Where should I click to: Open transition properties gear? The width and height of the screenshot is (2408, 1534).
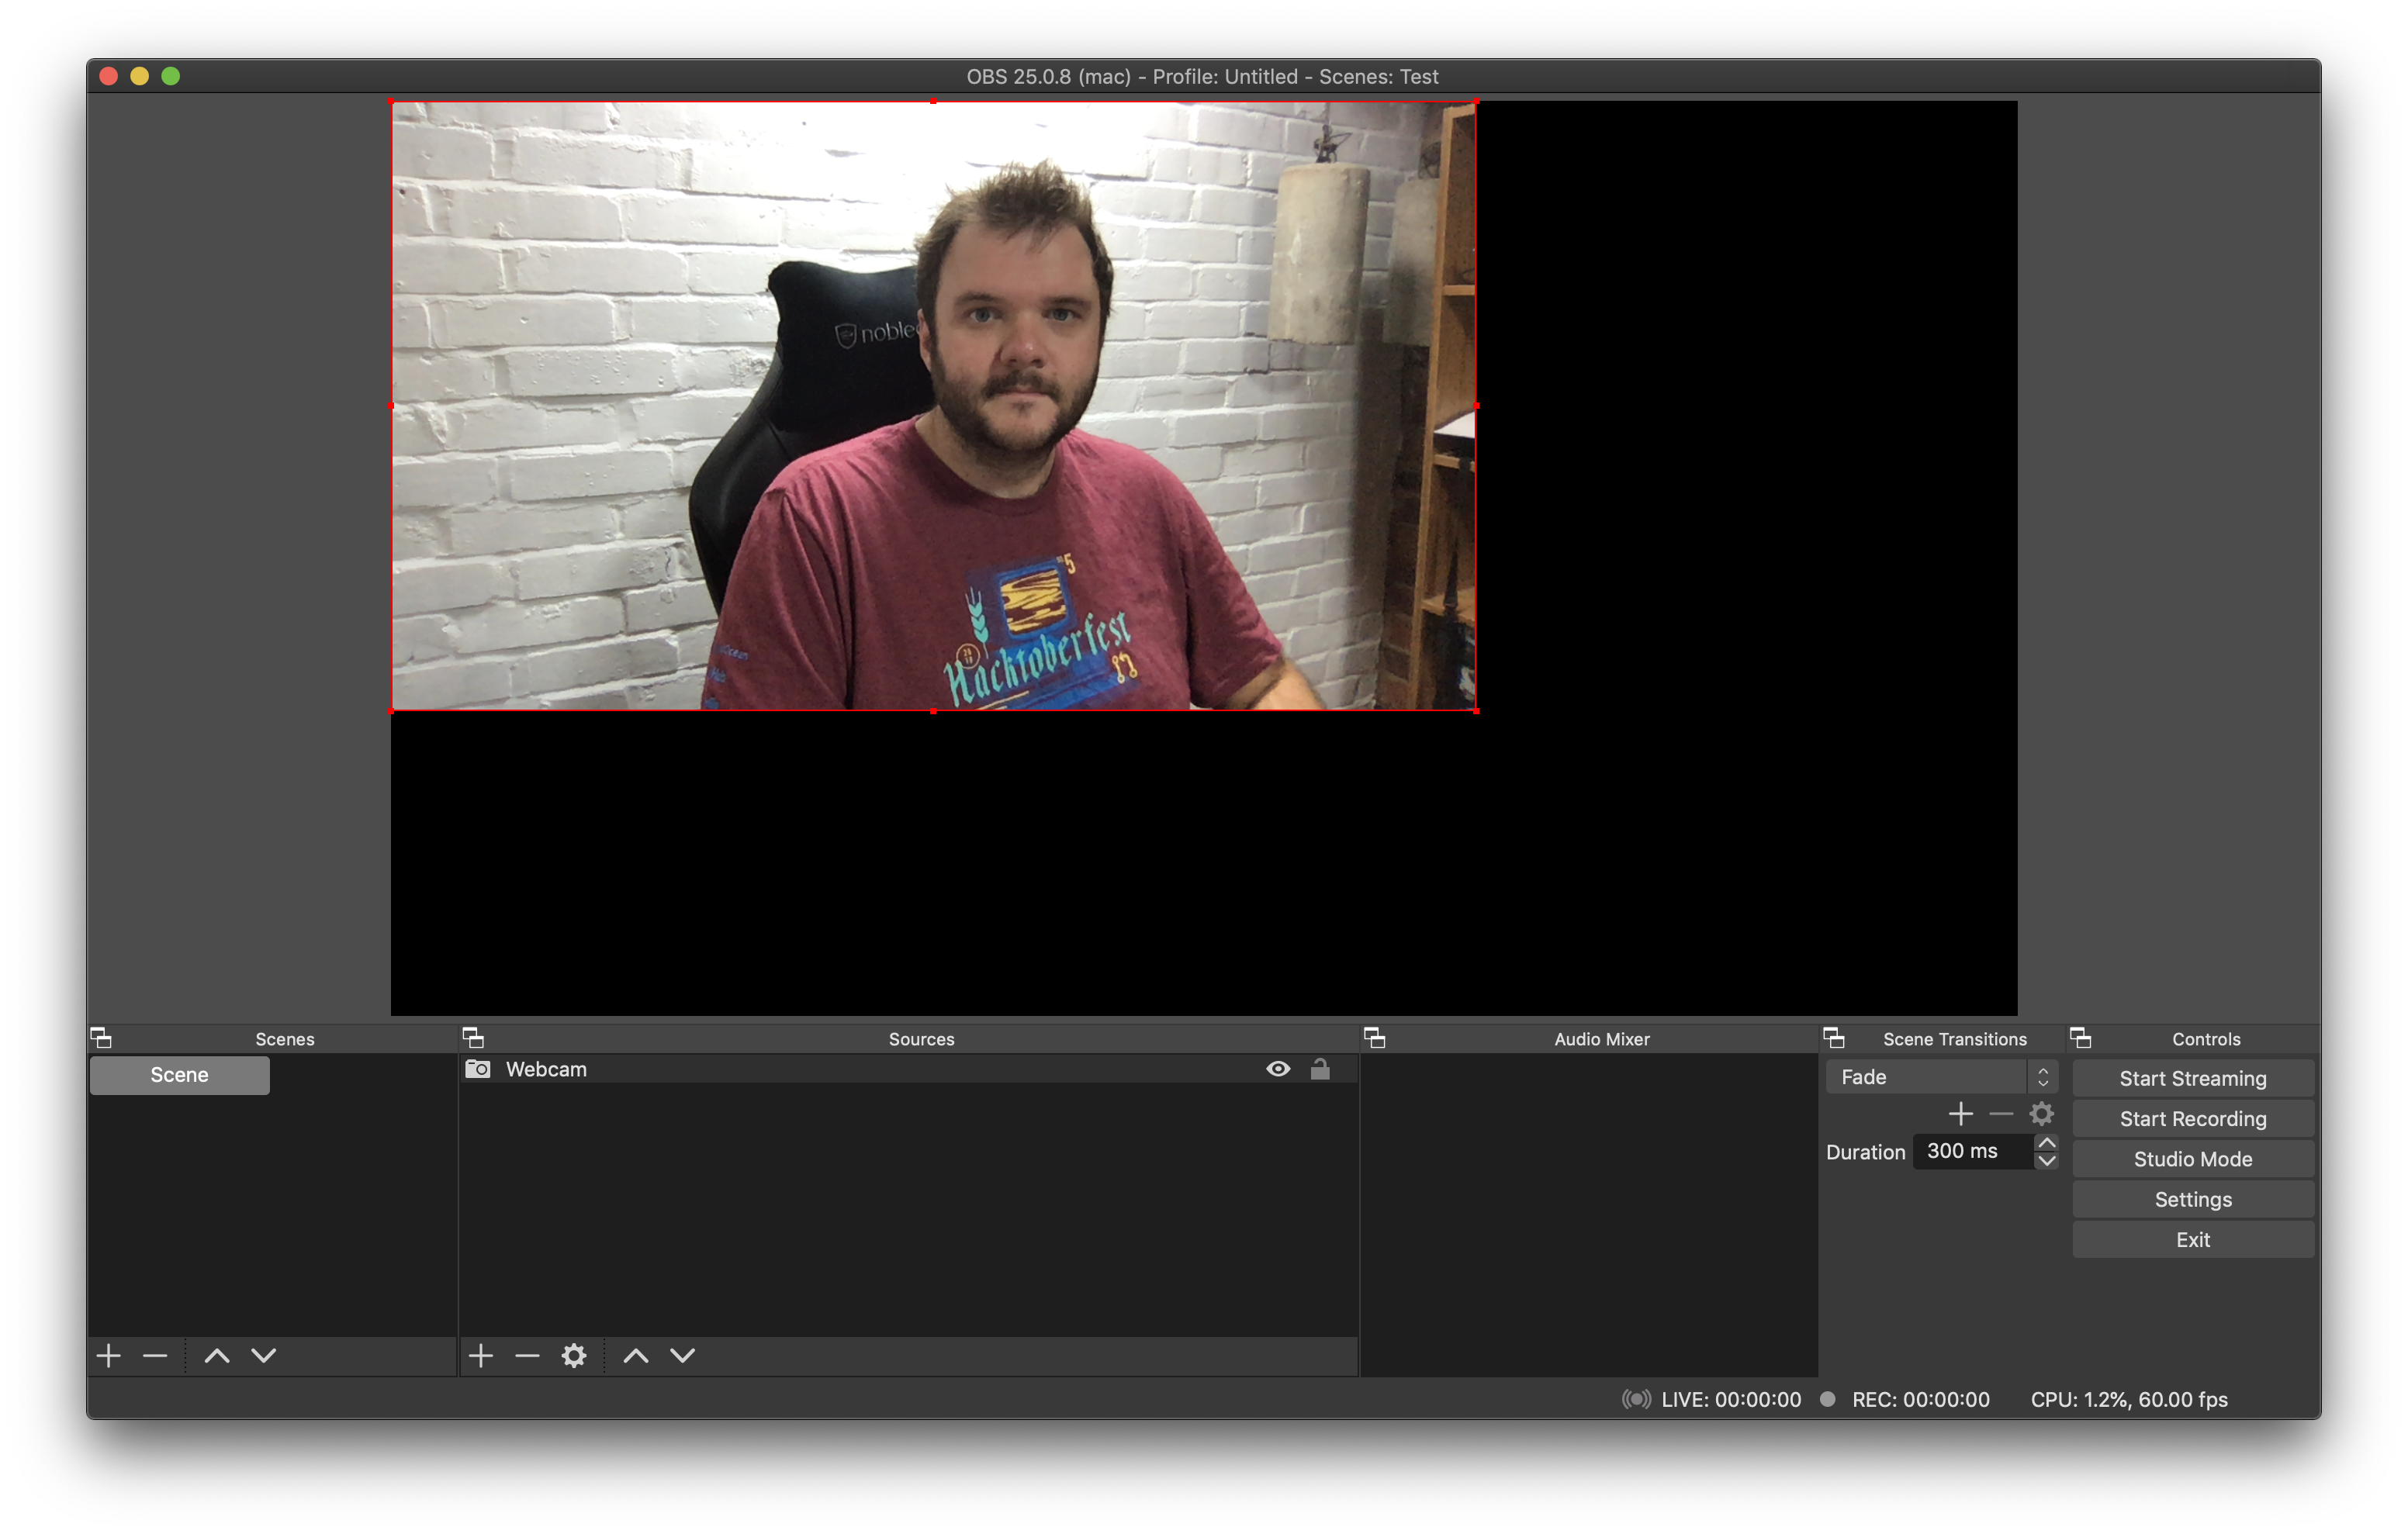coord(2042,1113)
